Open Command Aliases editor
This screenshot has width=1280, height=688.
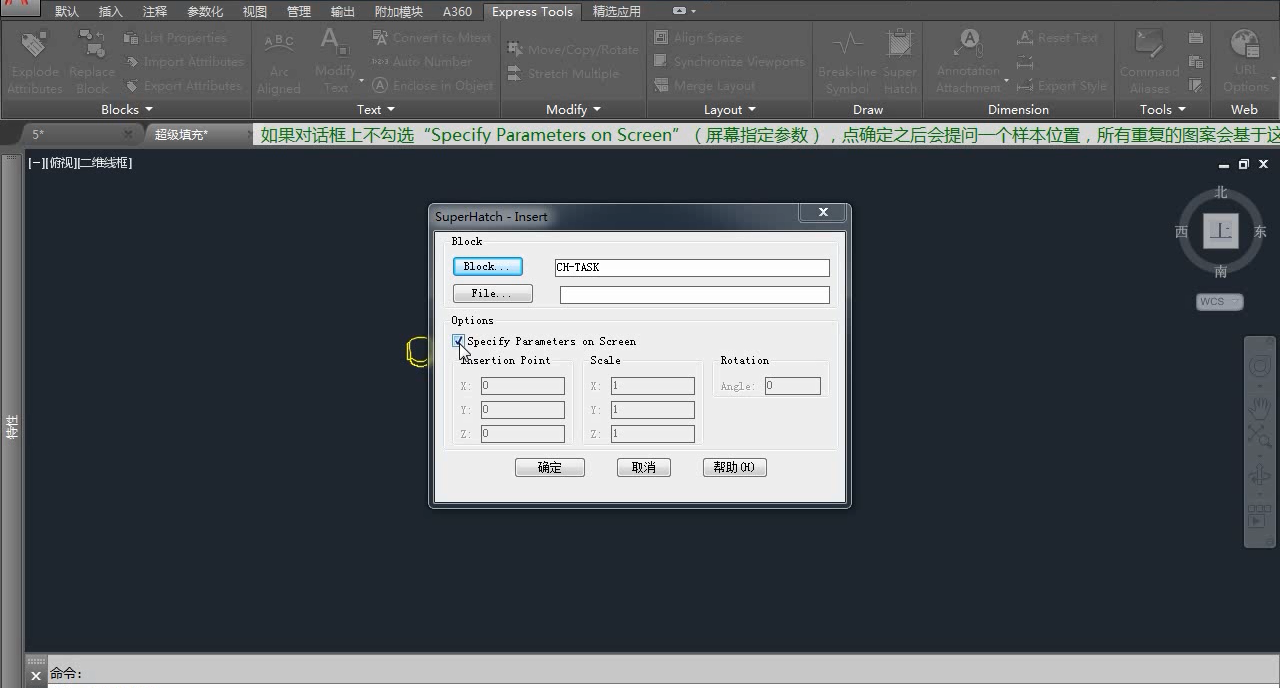coord(1149,62)
